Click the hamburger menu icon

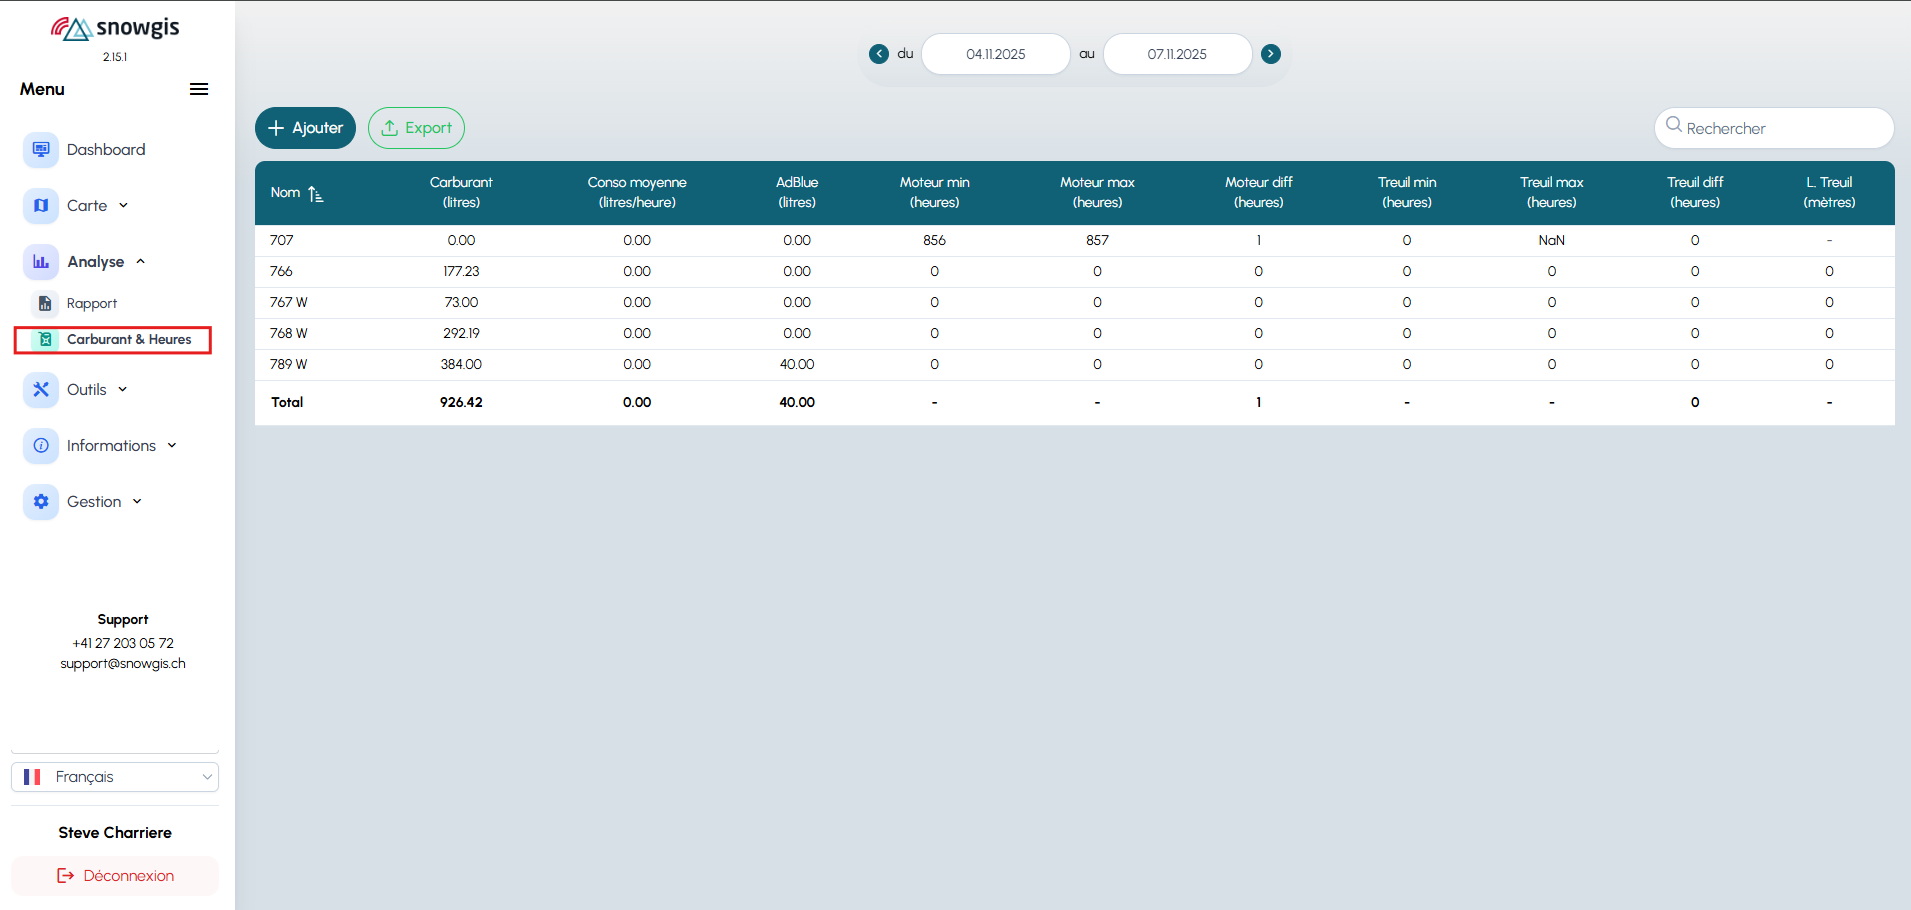pos(199,89)
